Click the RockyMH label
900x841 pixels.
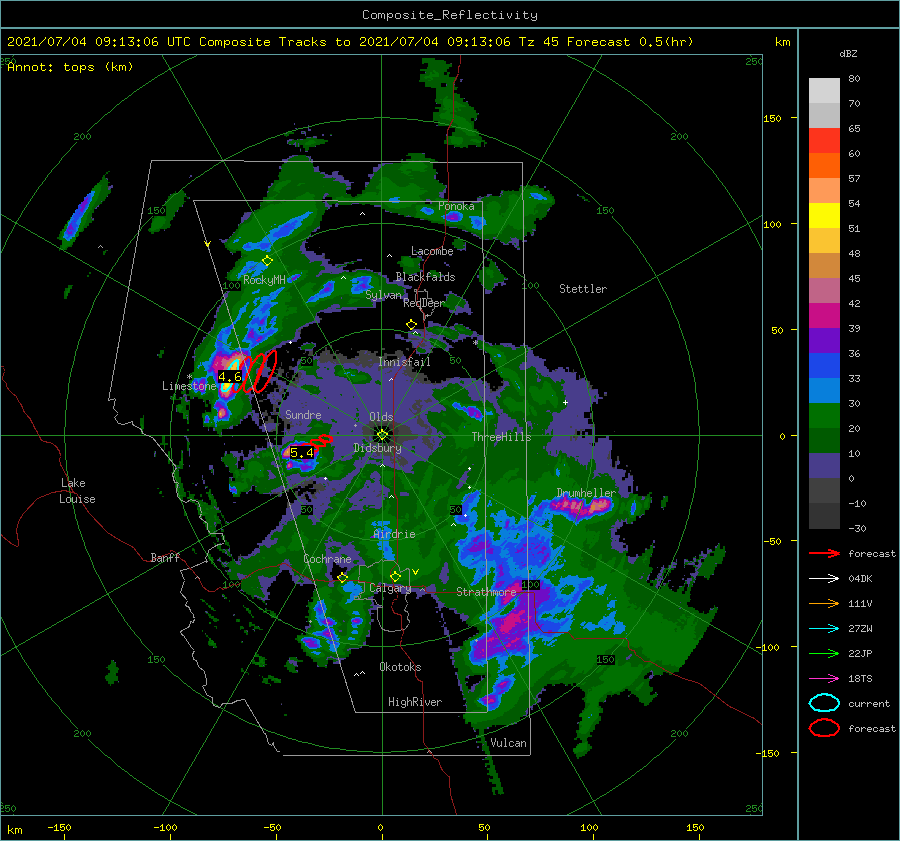pyautogui.click(x=264, y=280)
